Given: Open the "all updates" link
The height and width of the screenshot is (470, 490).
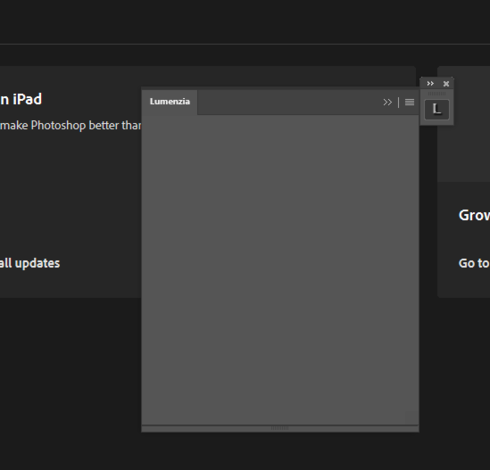Looking at the screenshot, I should [30, 263].
